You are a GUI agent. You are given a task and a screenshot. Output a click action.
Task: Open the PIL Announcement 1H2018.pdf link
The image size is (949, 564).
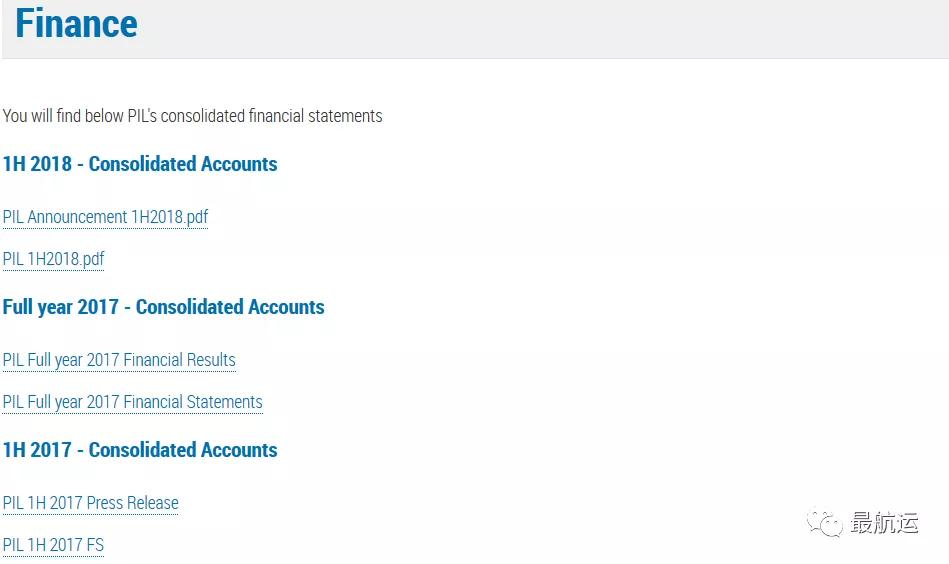click(x=105, y=217)
